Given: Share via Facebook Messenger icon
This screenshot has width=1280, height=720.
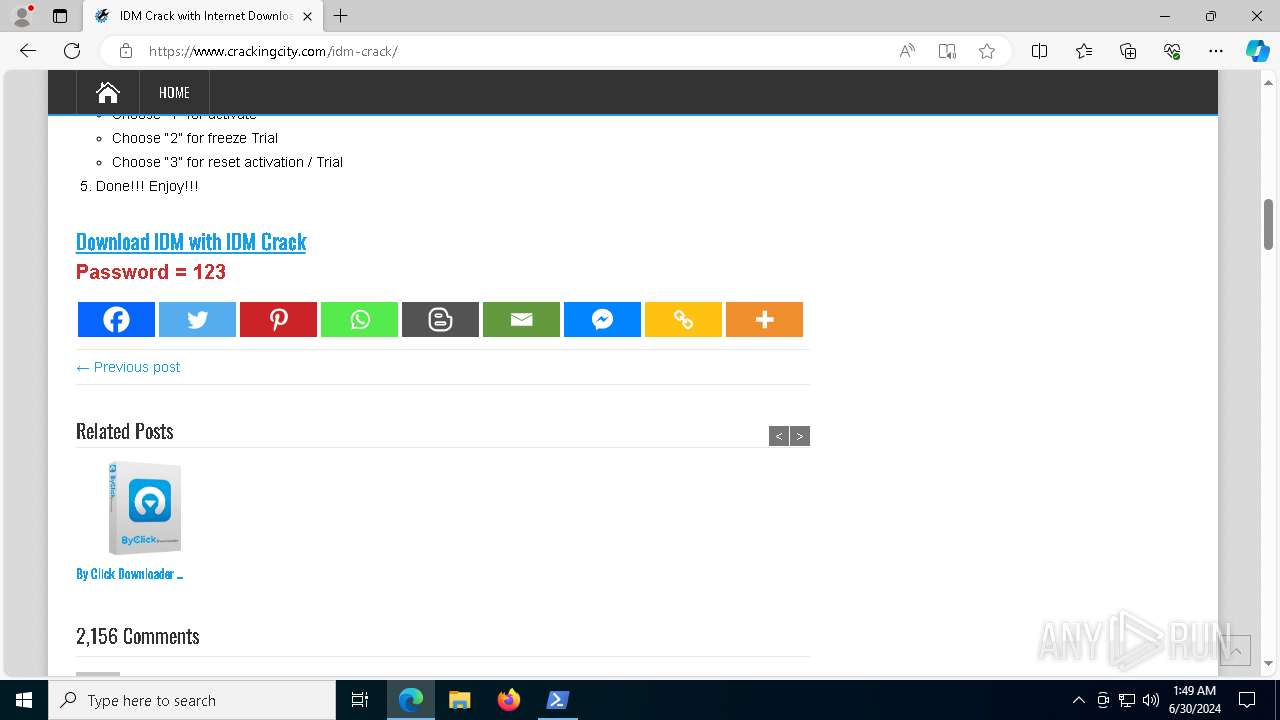Looking at the screenshot, I should (602, 319).
